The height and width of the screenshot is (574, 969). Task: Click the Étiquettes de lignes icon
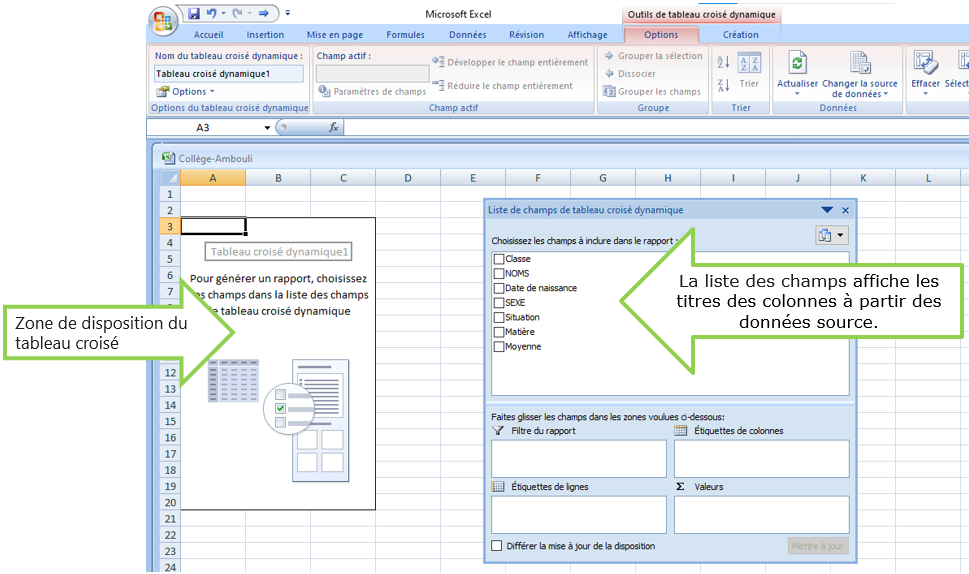point(498,486)
